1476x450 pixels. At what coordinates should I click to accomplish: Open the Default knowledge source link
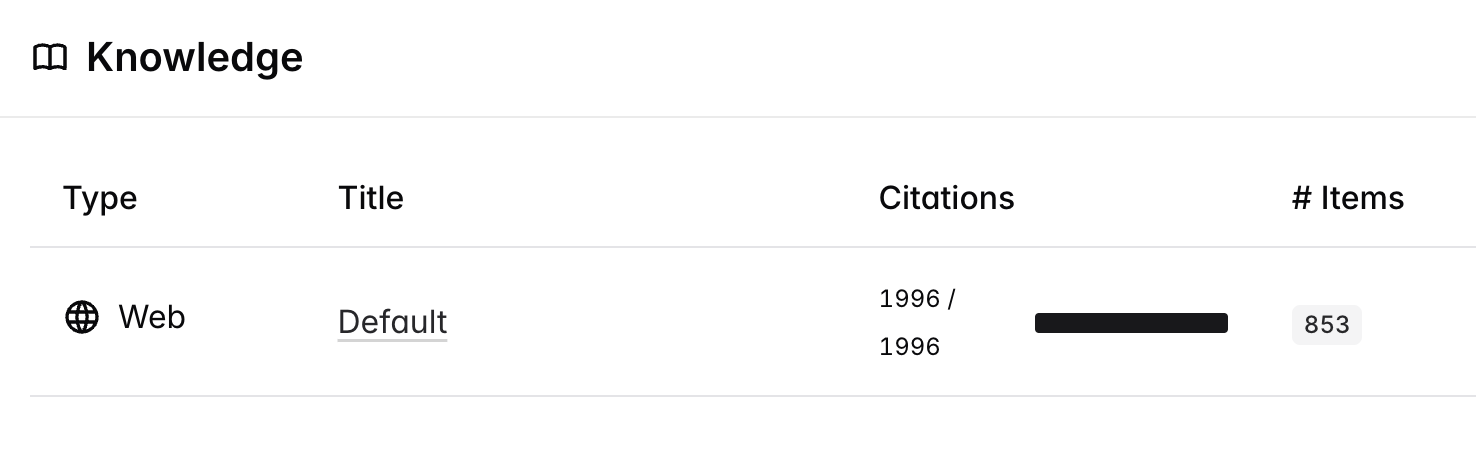pos(392,322)
